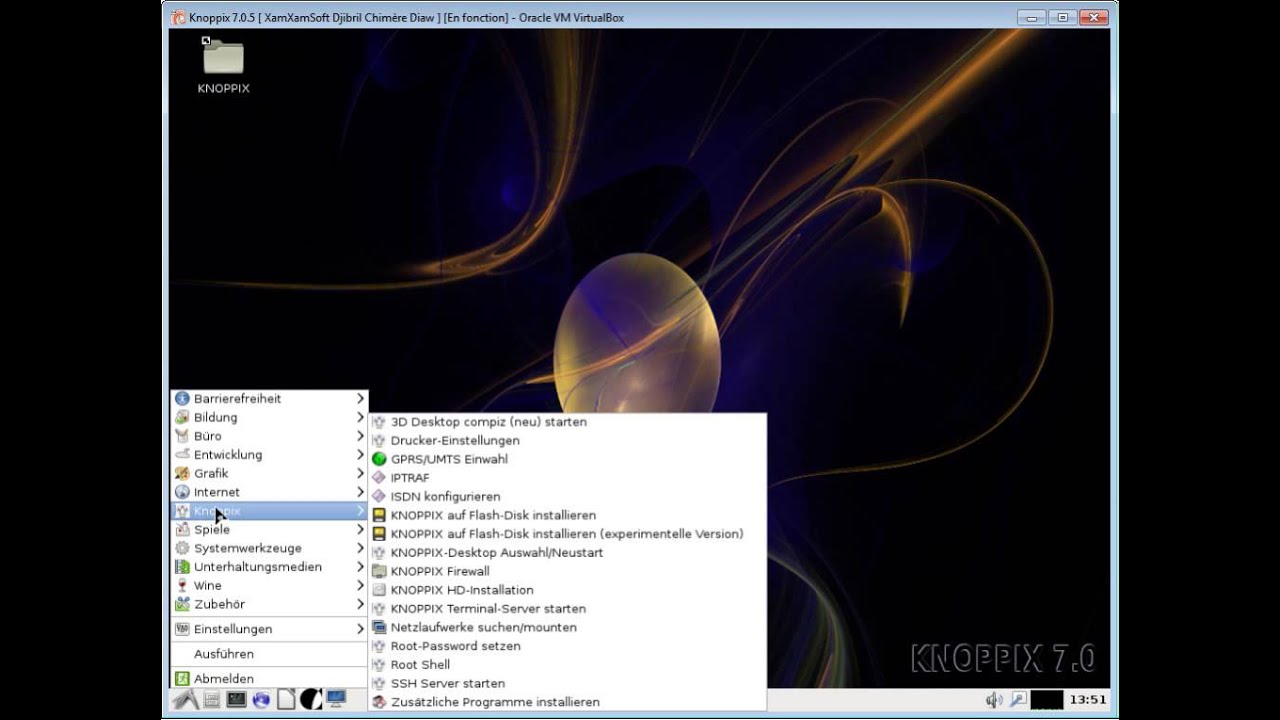
Task: Start 3D Desktop compiz (neu)
Action: 567,422
